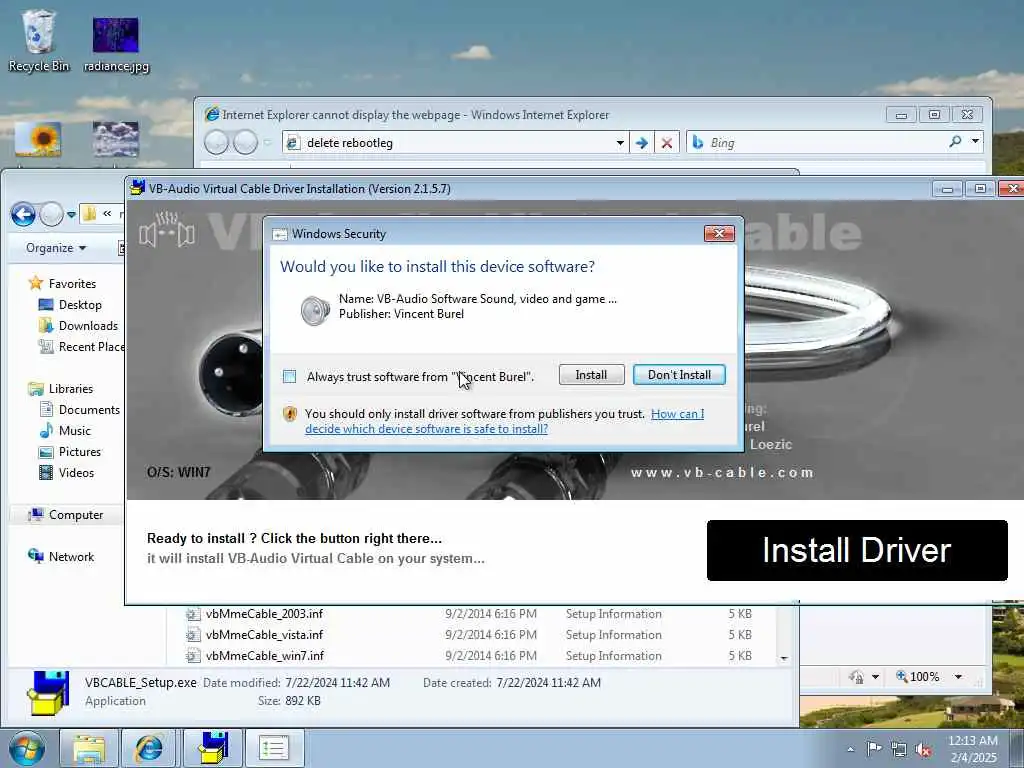Click the security shield warning icon
This screenshot has width=1024, height=768.
point(290,414)
